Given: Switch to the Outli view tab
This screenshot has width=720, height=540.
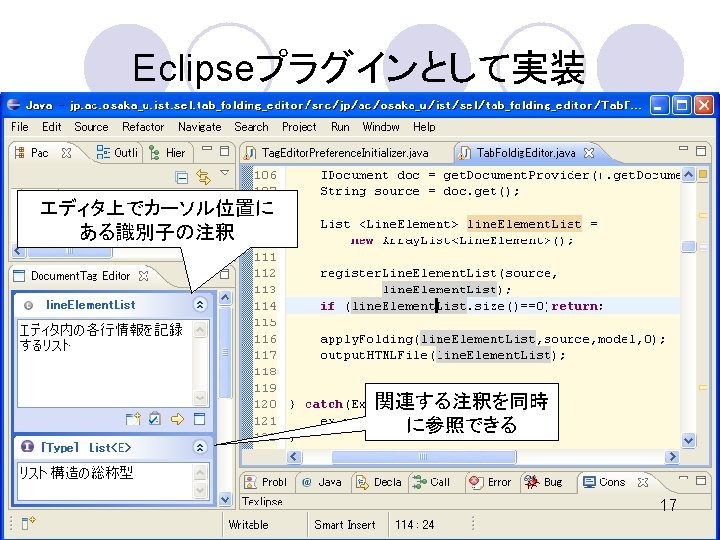Looking at the screenshot, I should (117, 152).
